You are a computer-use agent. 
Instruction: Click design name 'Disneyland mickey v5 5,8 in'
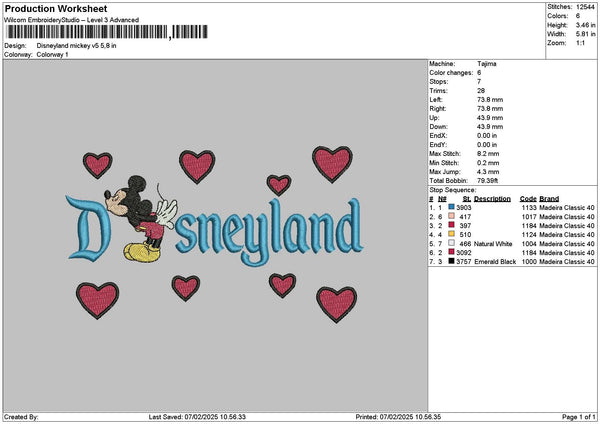[x=77, y=46]
